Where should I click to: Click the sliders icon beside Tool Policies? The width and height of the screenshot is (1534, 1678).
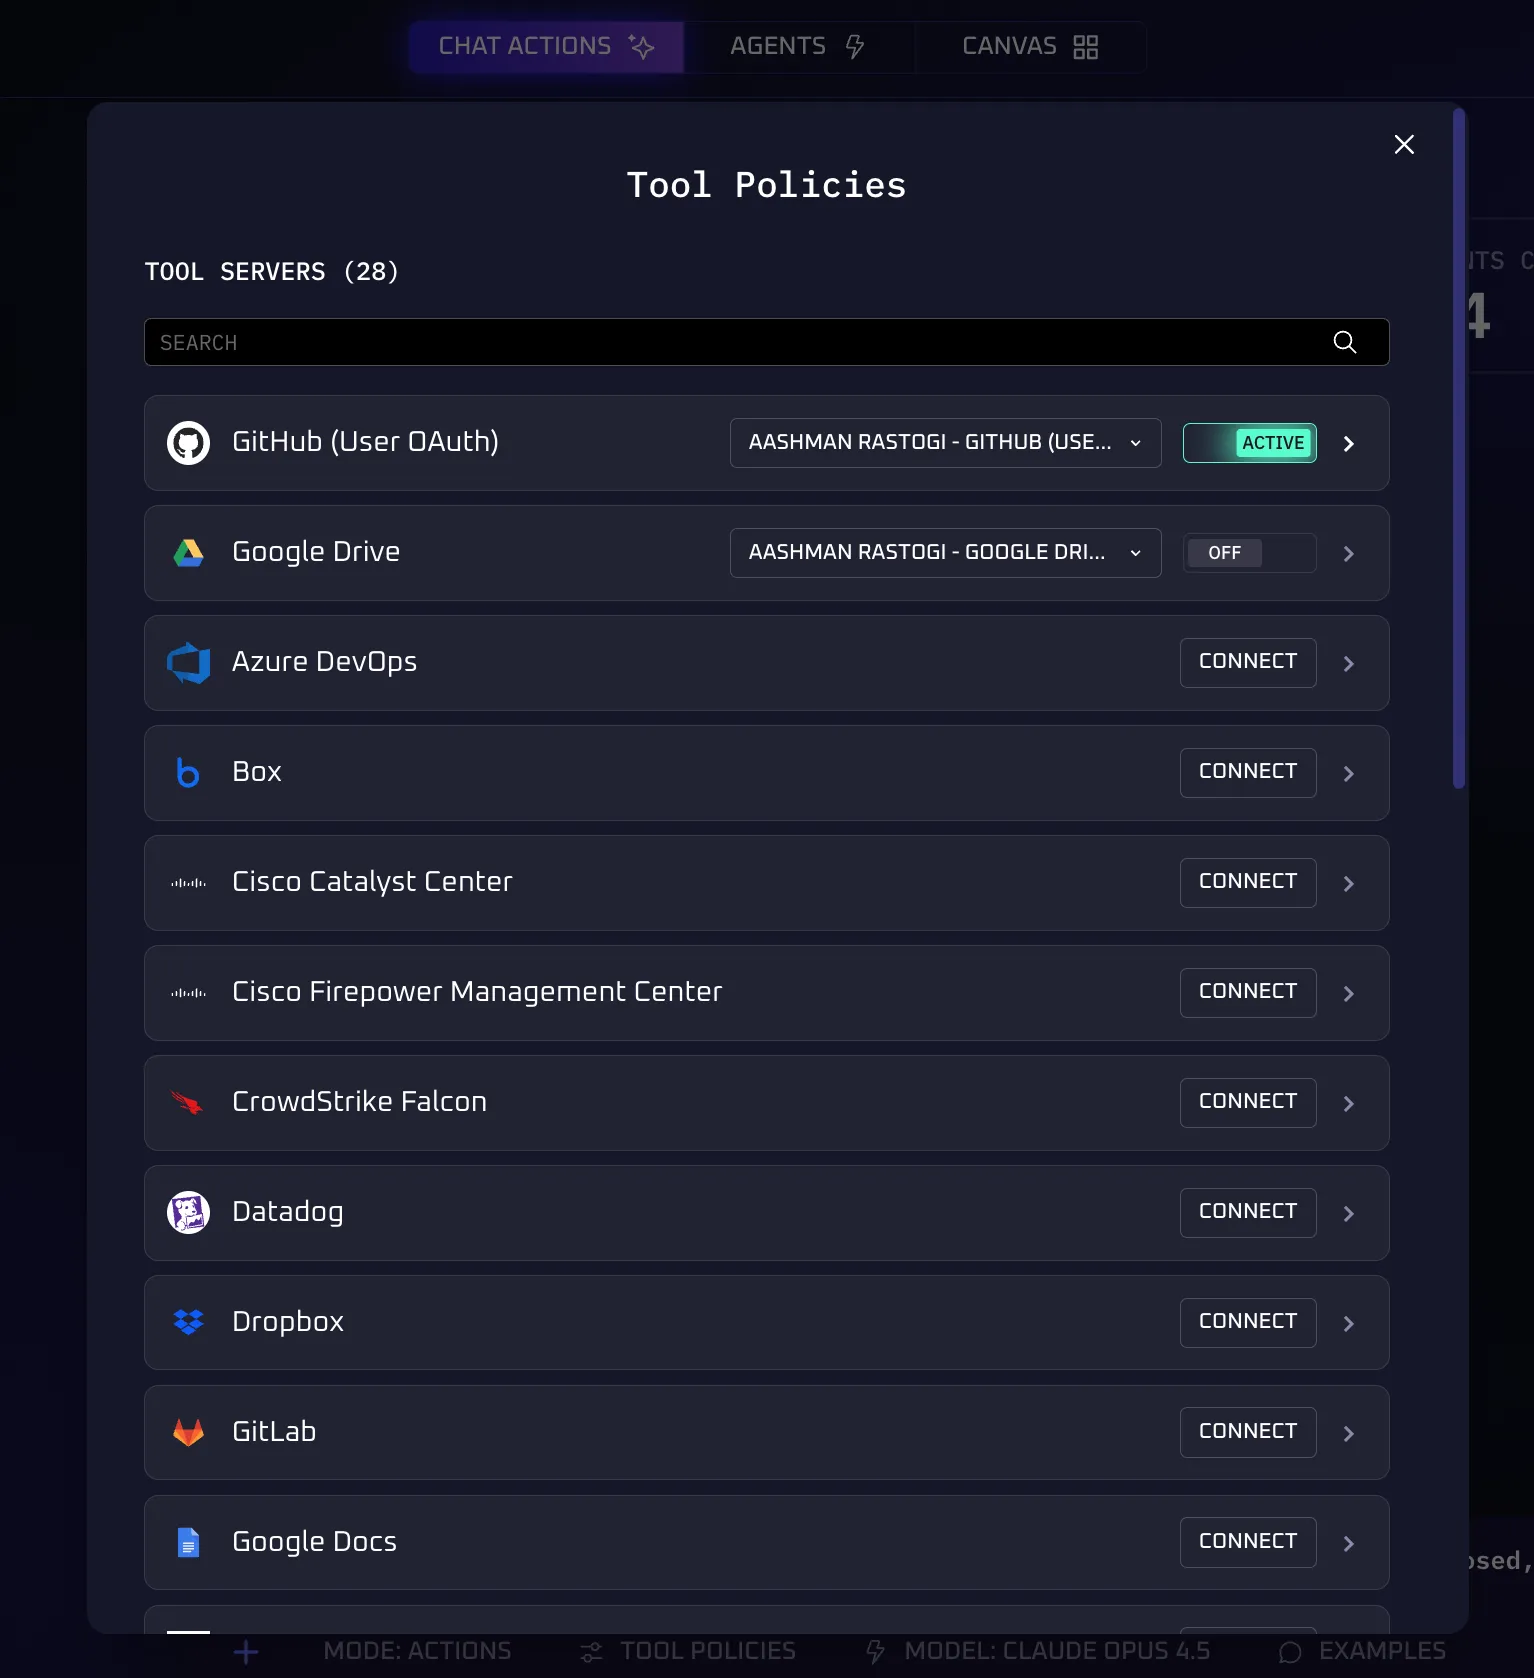592,1652
